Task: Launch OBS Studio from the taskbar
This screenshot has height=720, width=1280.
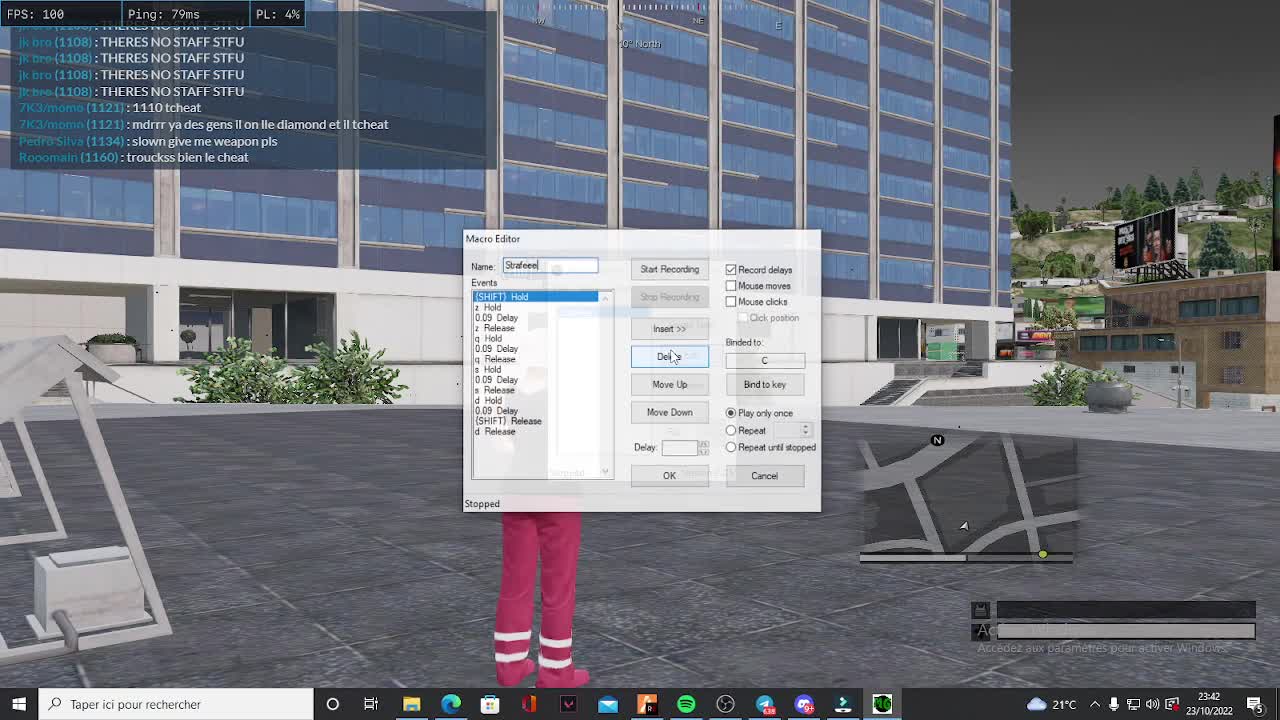Action: coord(727,704)
